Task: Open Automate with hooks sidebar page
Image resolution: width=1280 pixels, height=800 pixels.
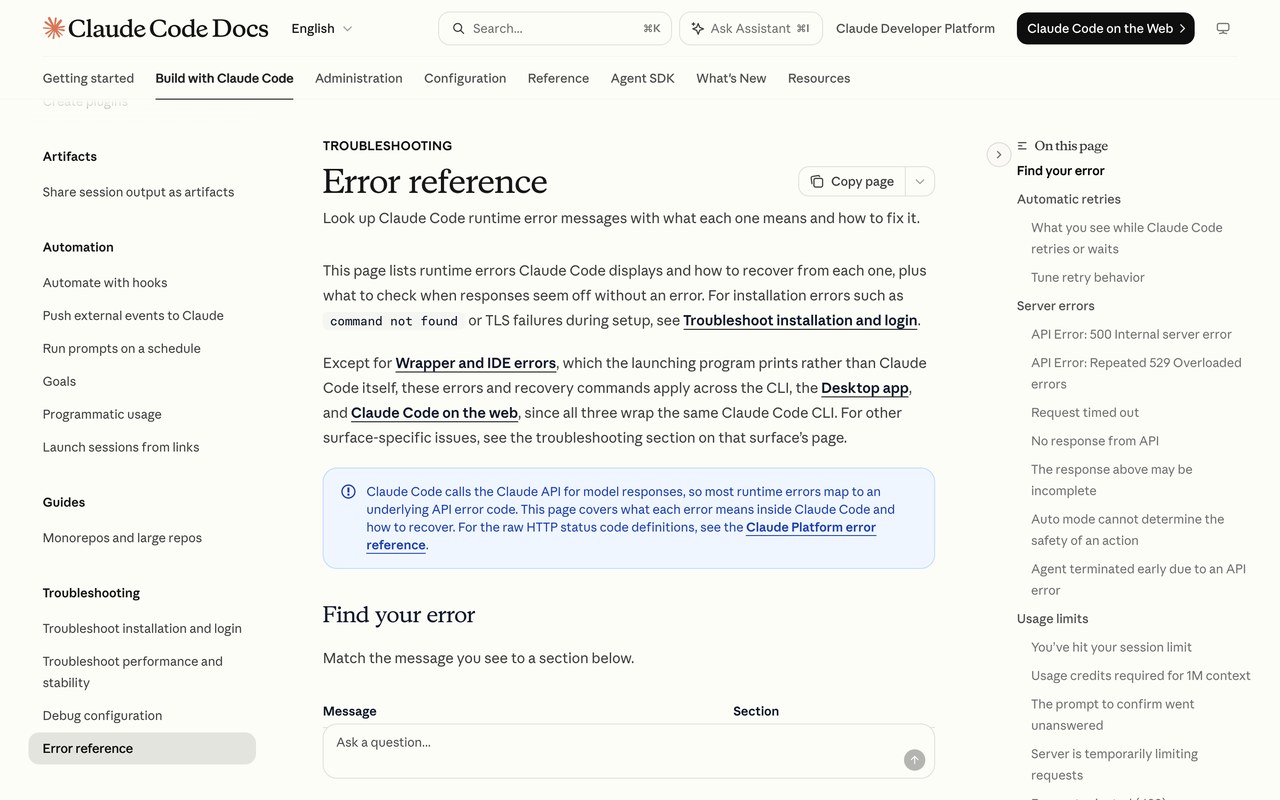Action: click(x=105, y=283)
